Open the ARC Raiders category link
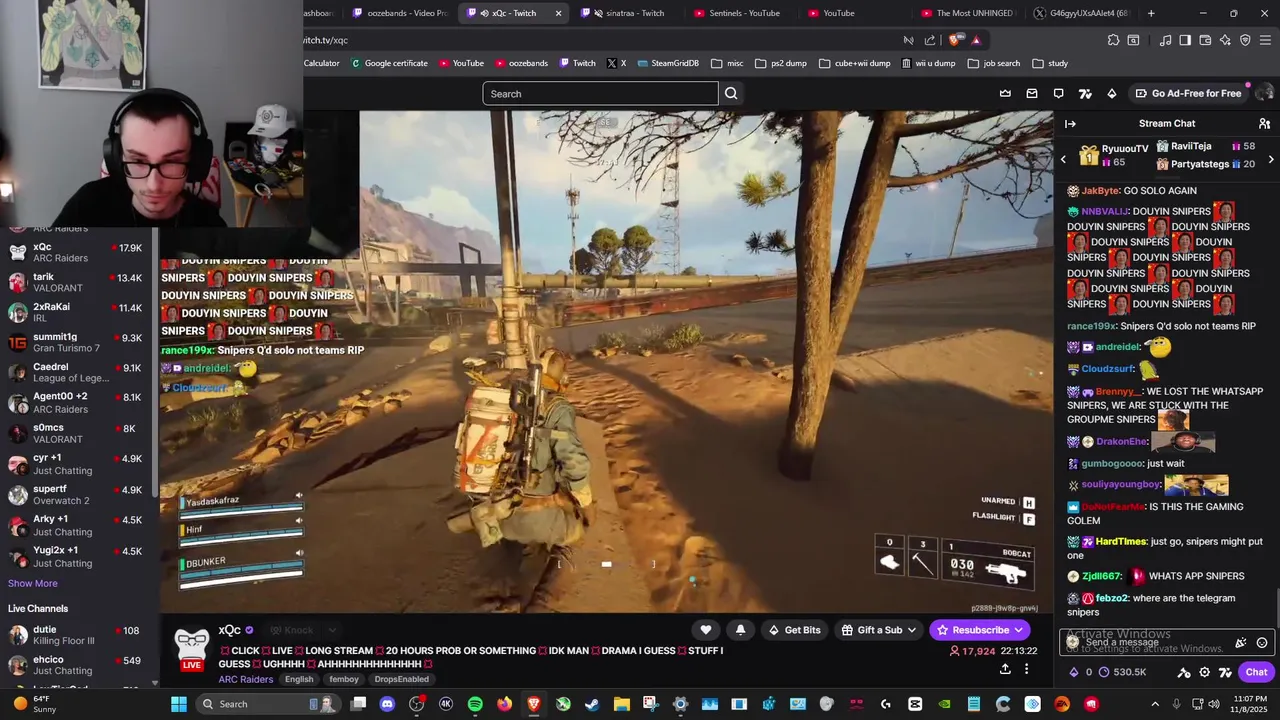 pyautogui.click(x=246, y=679)
